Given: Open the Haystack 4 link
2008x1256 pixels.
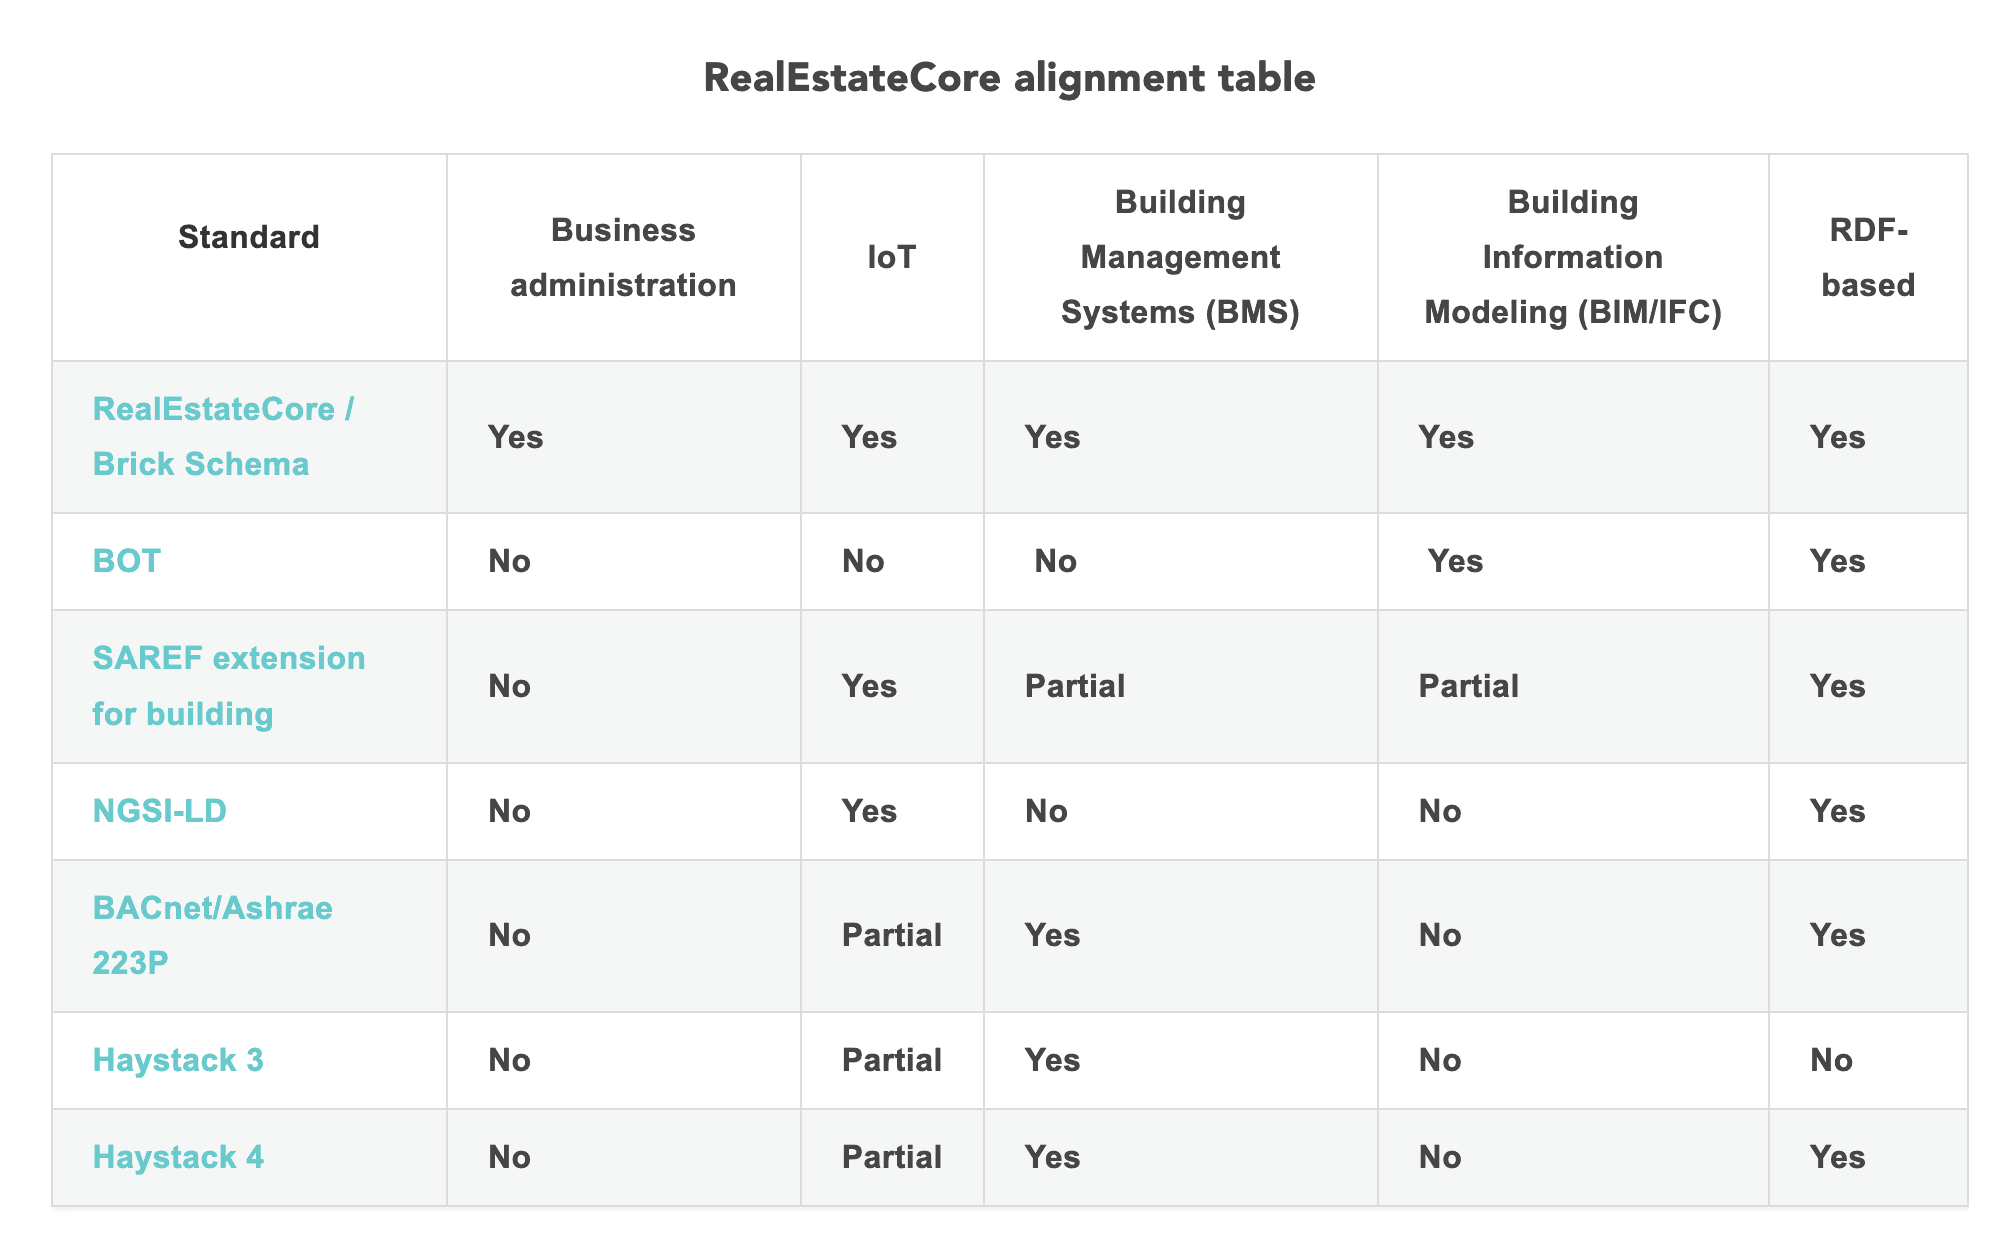Looking at the screenshot, I should (178, 1157).
